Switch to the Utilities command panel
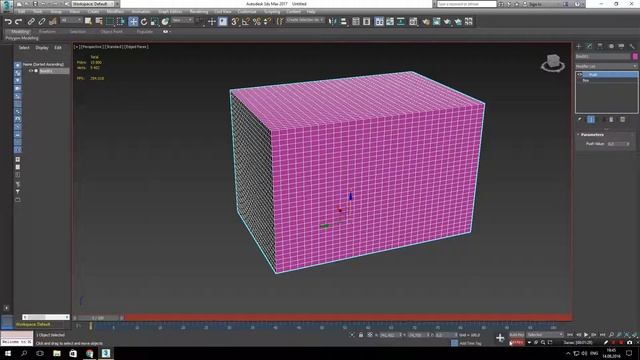Image resolution: width=640 pixels, height=360 pixels. pyautogui.click(x=632, y=47)
